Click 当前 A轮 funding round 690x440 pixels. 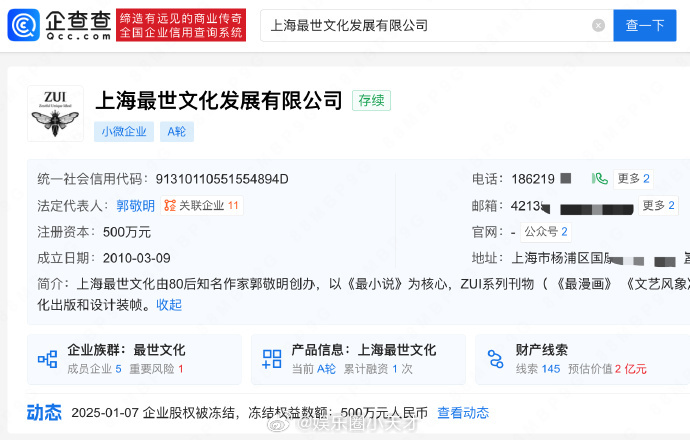(314, 369)
